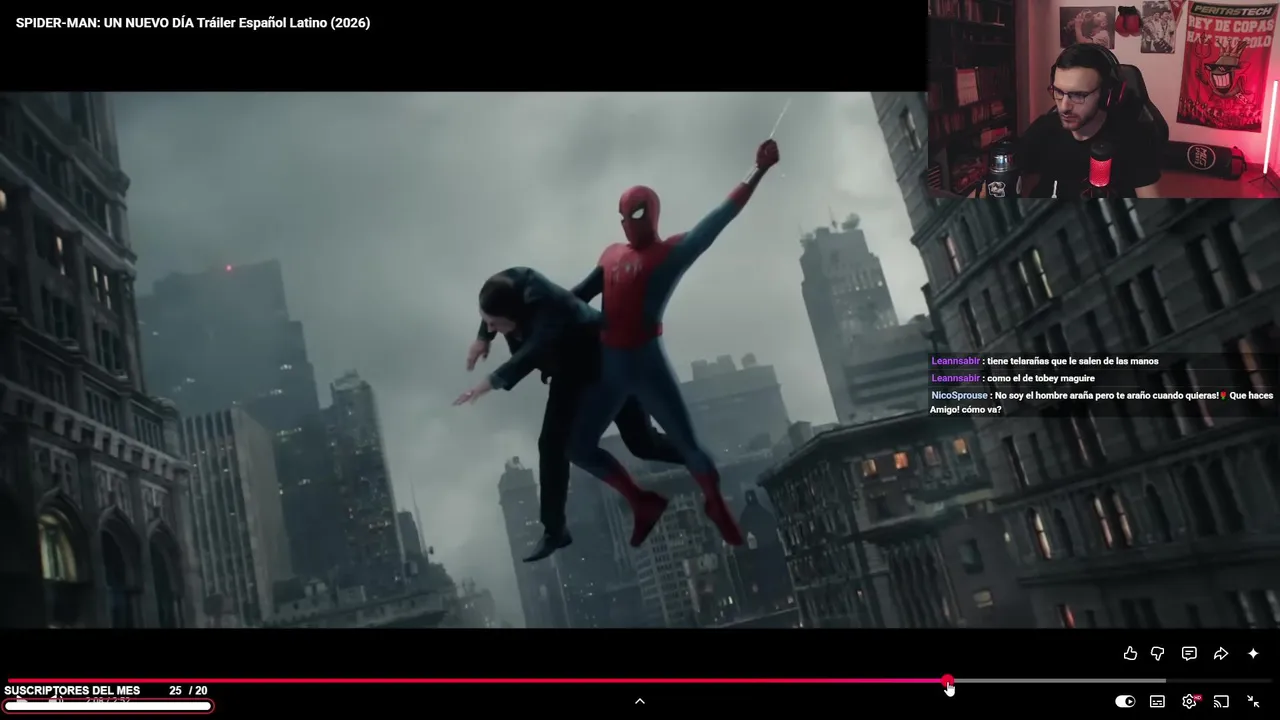Click chat message 'tiene telarañas que le salen'
The height and width of the screenshot is (720, 1280).
point(1072,361)
